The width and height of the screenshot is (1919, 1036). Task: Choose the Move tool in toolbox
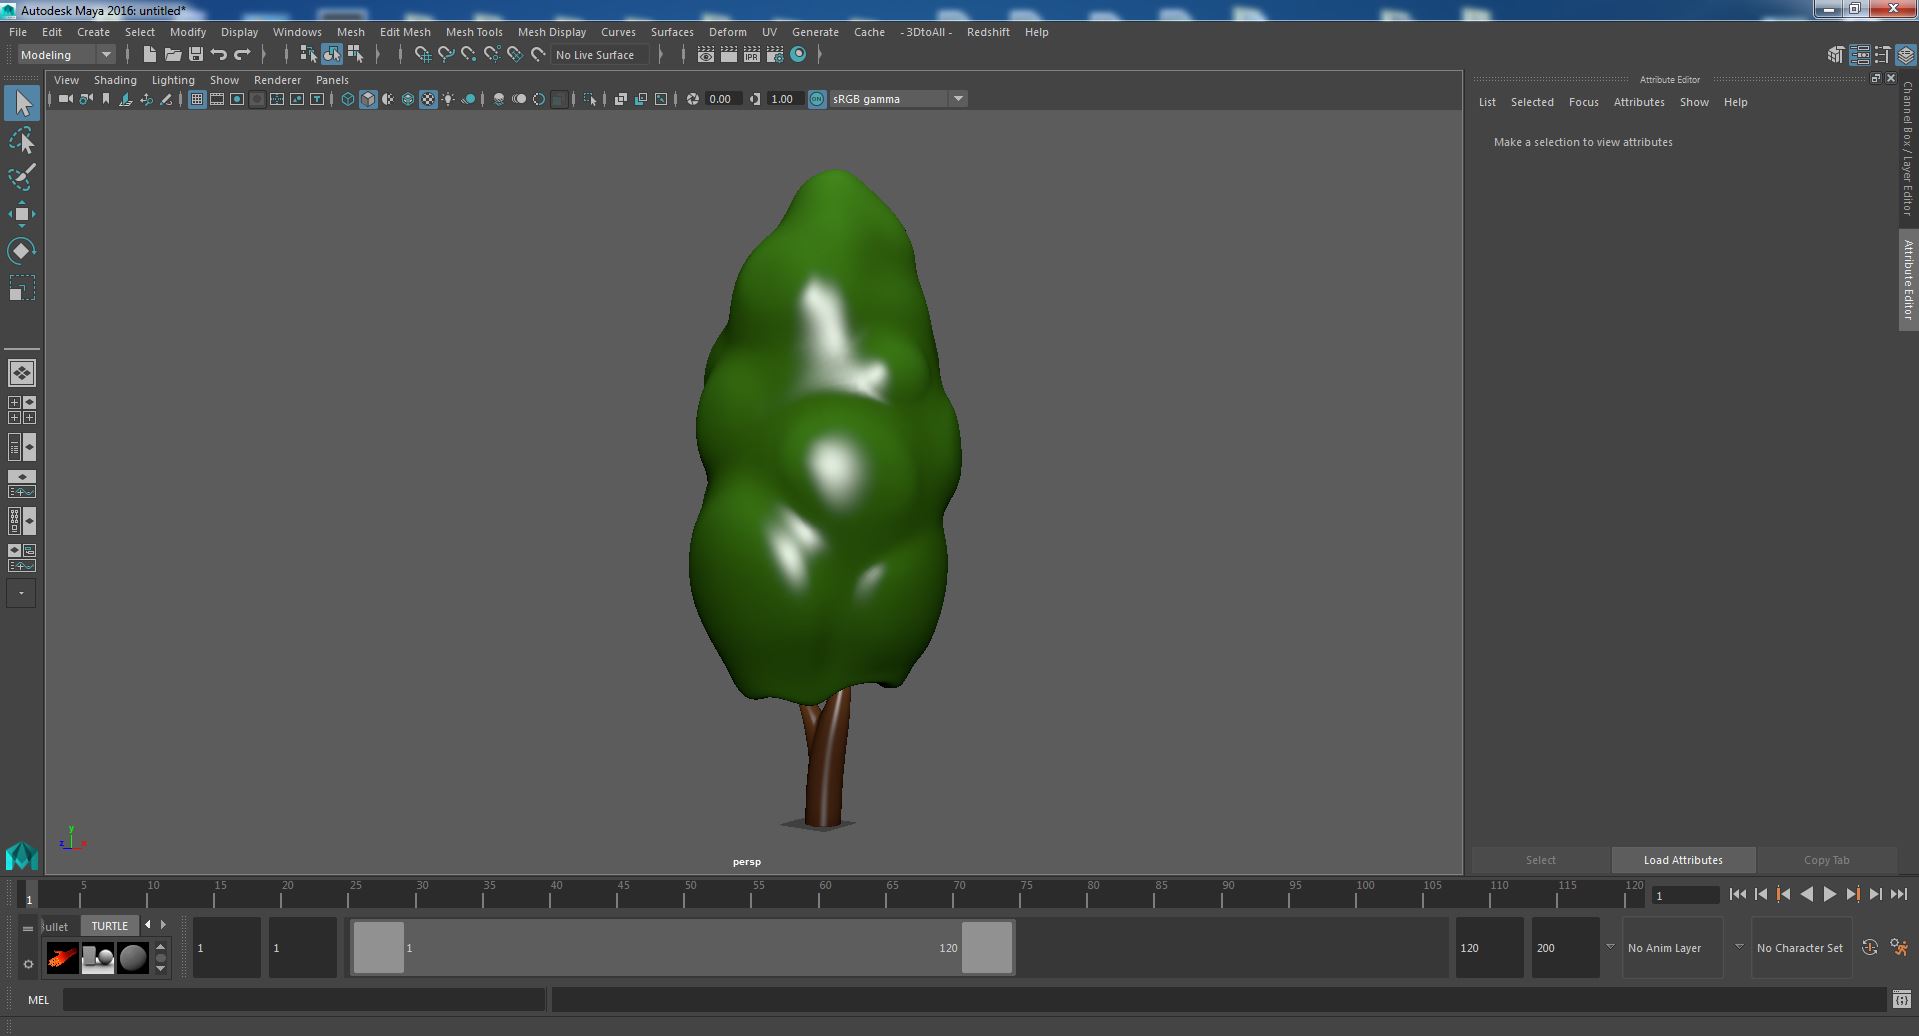(x=22, y=214)
